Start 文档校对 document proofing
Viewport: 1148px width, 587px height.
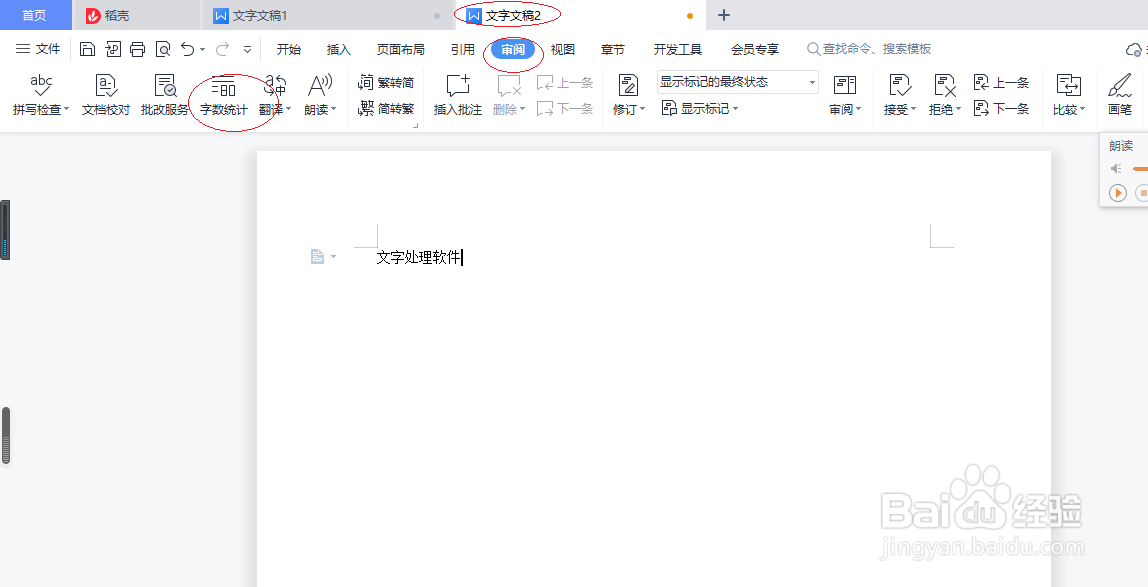pos(105,95)
